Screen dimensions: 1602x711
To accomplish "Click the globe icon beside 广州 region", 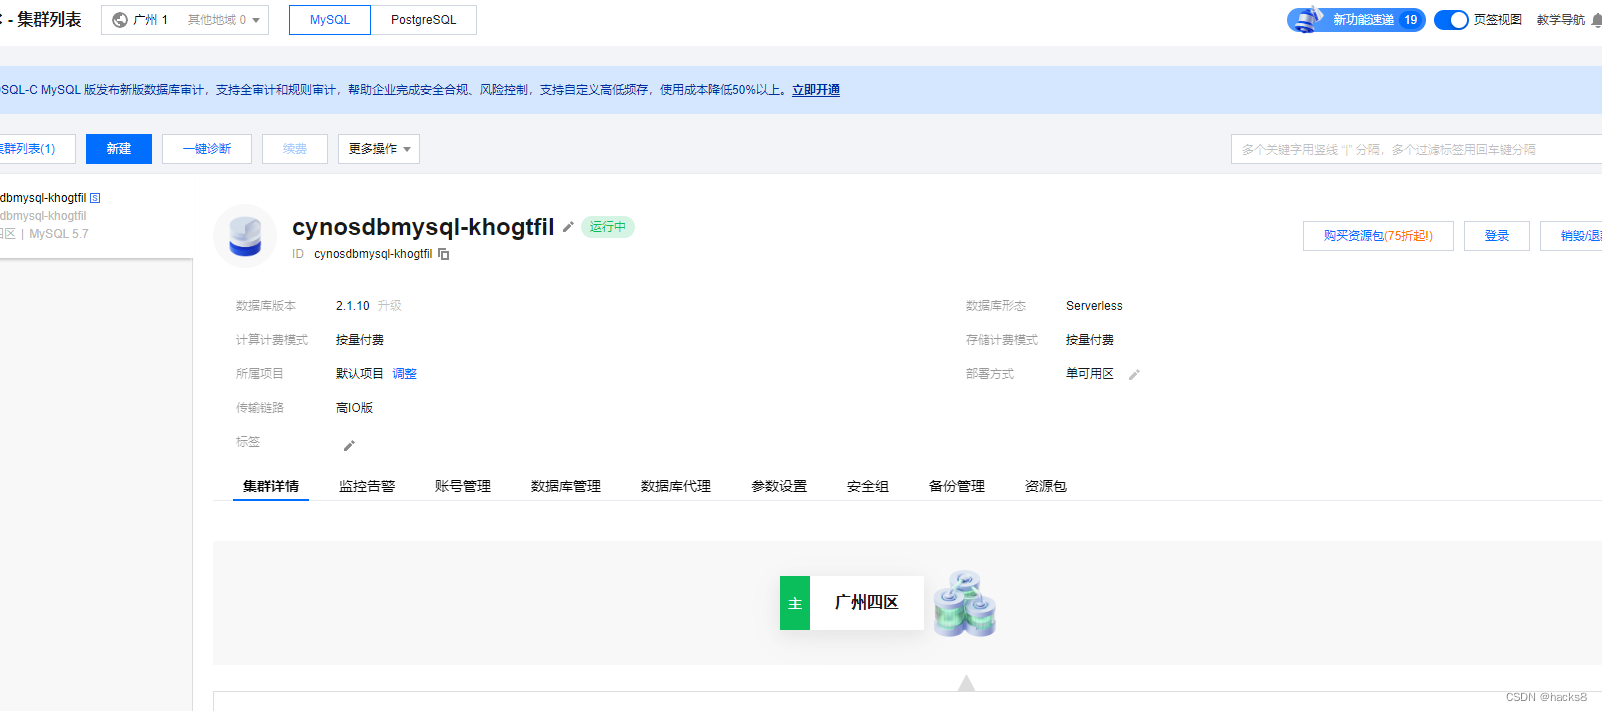I will (120, 20).
